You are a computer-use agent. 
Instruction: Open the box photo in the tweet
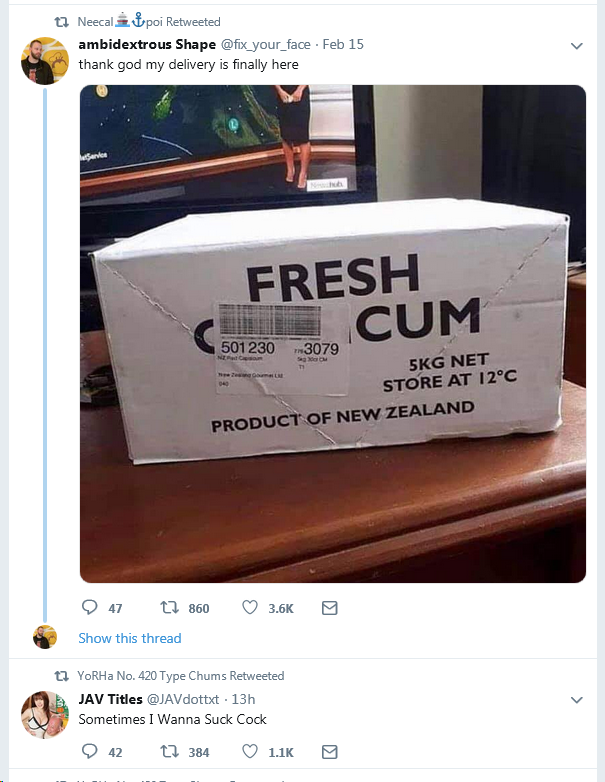tap(332, 333)
